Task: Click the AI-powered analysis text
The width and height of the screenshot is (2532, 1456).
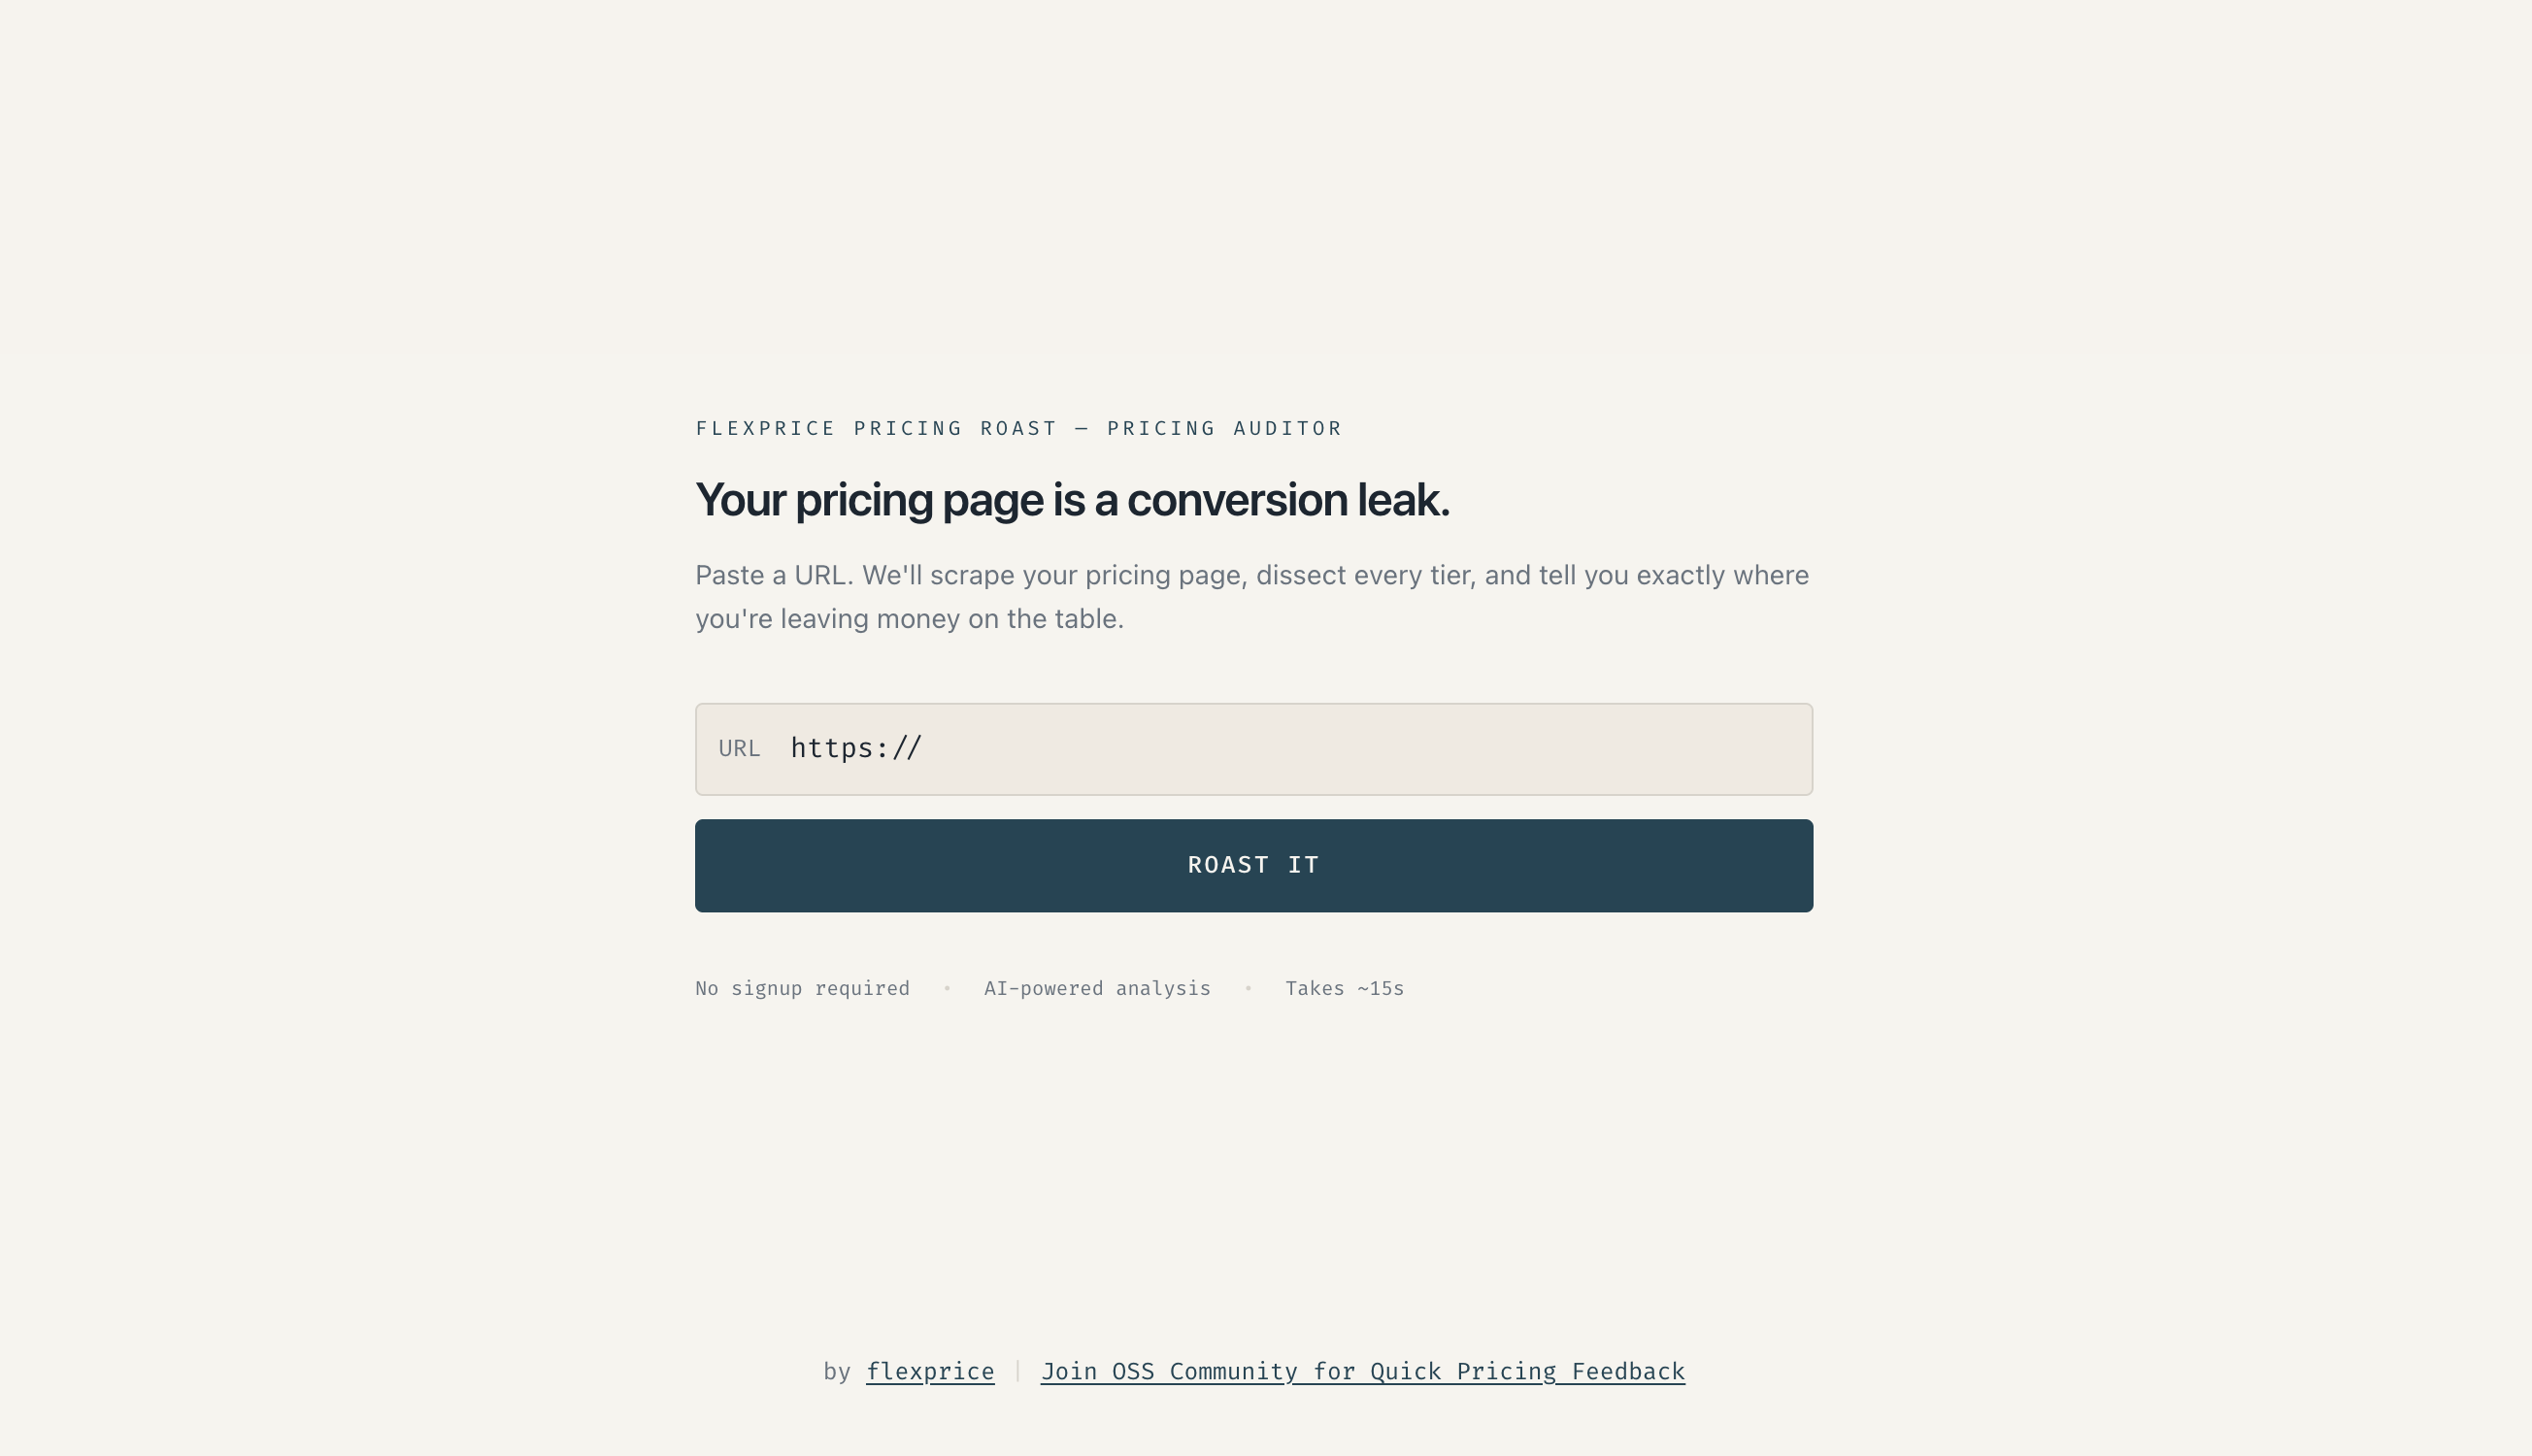Action: coord(1096,988)
